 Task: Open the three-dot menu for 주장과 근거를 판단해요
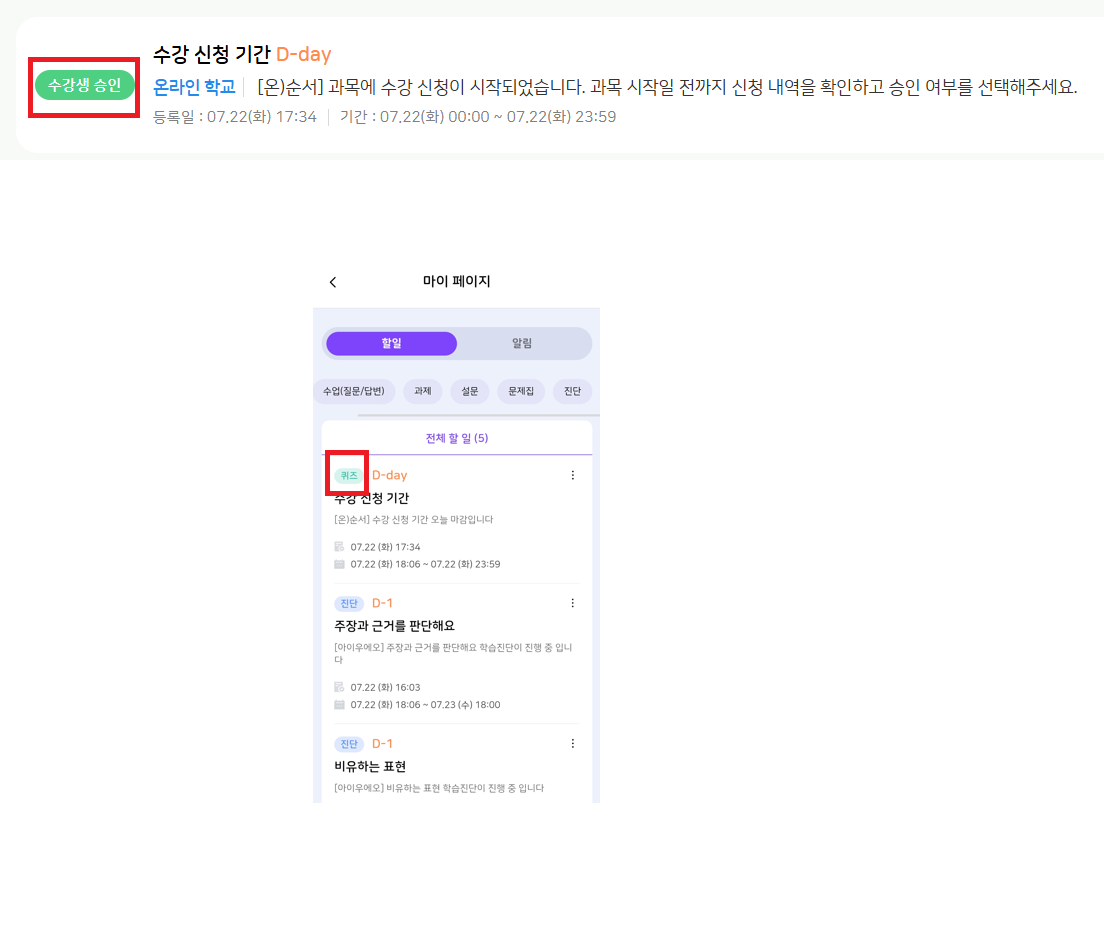572,603
